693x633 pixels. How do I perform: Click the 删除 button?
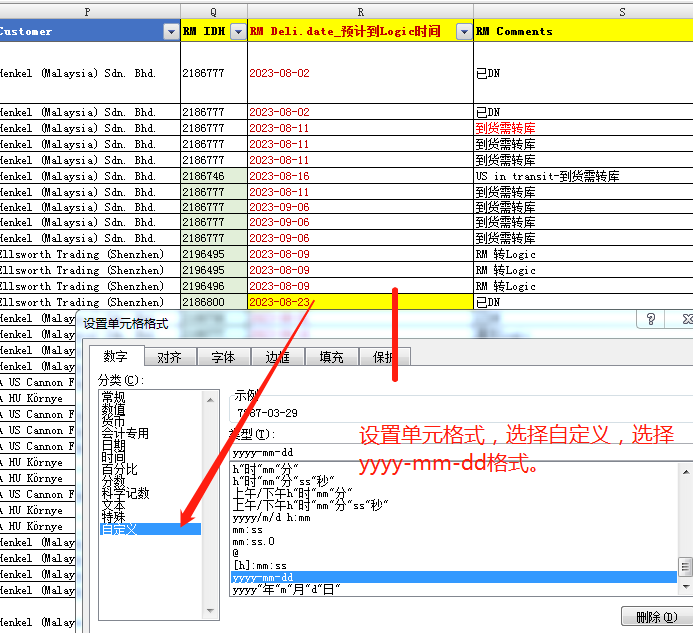point(656,616)
